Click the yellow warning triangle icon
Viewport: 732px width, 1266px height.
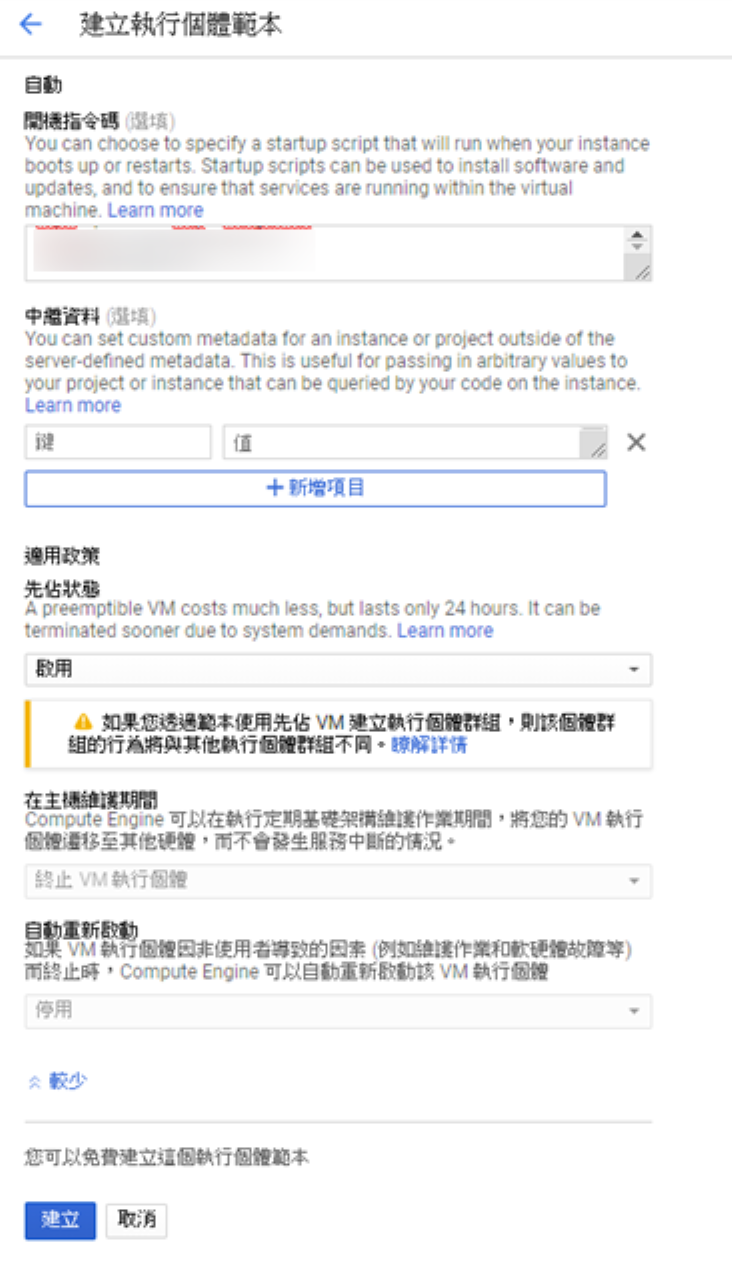84,722
